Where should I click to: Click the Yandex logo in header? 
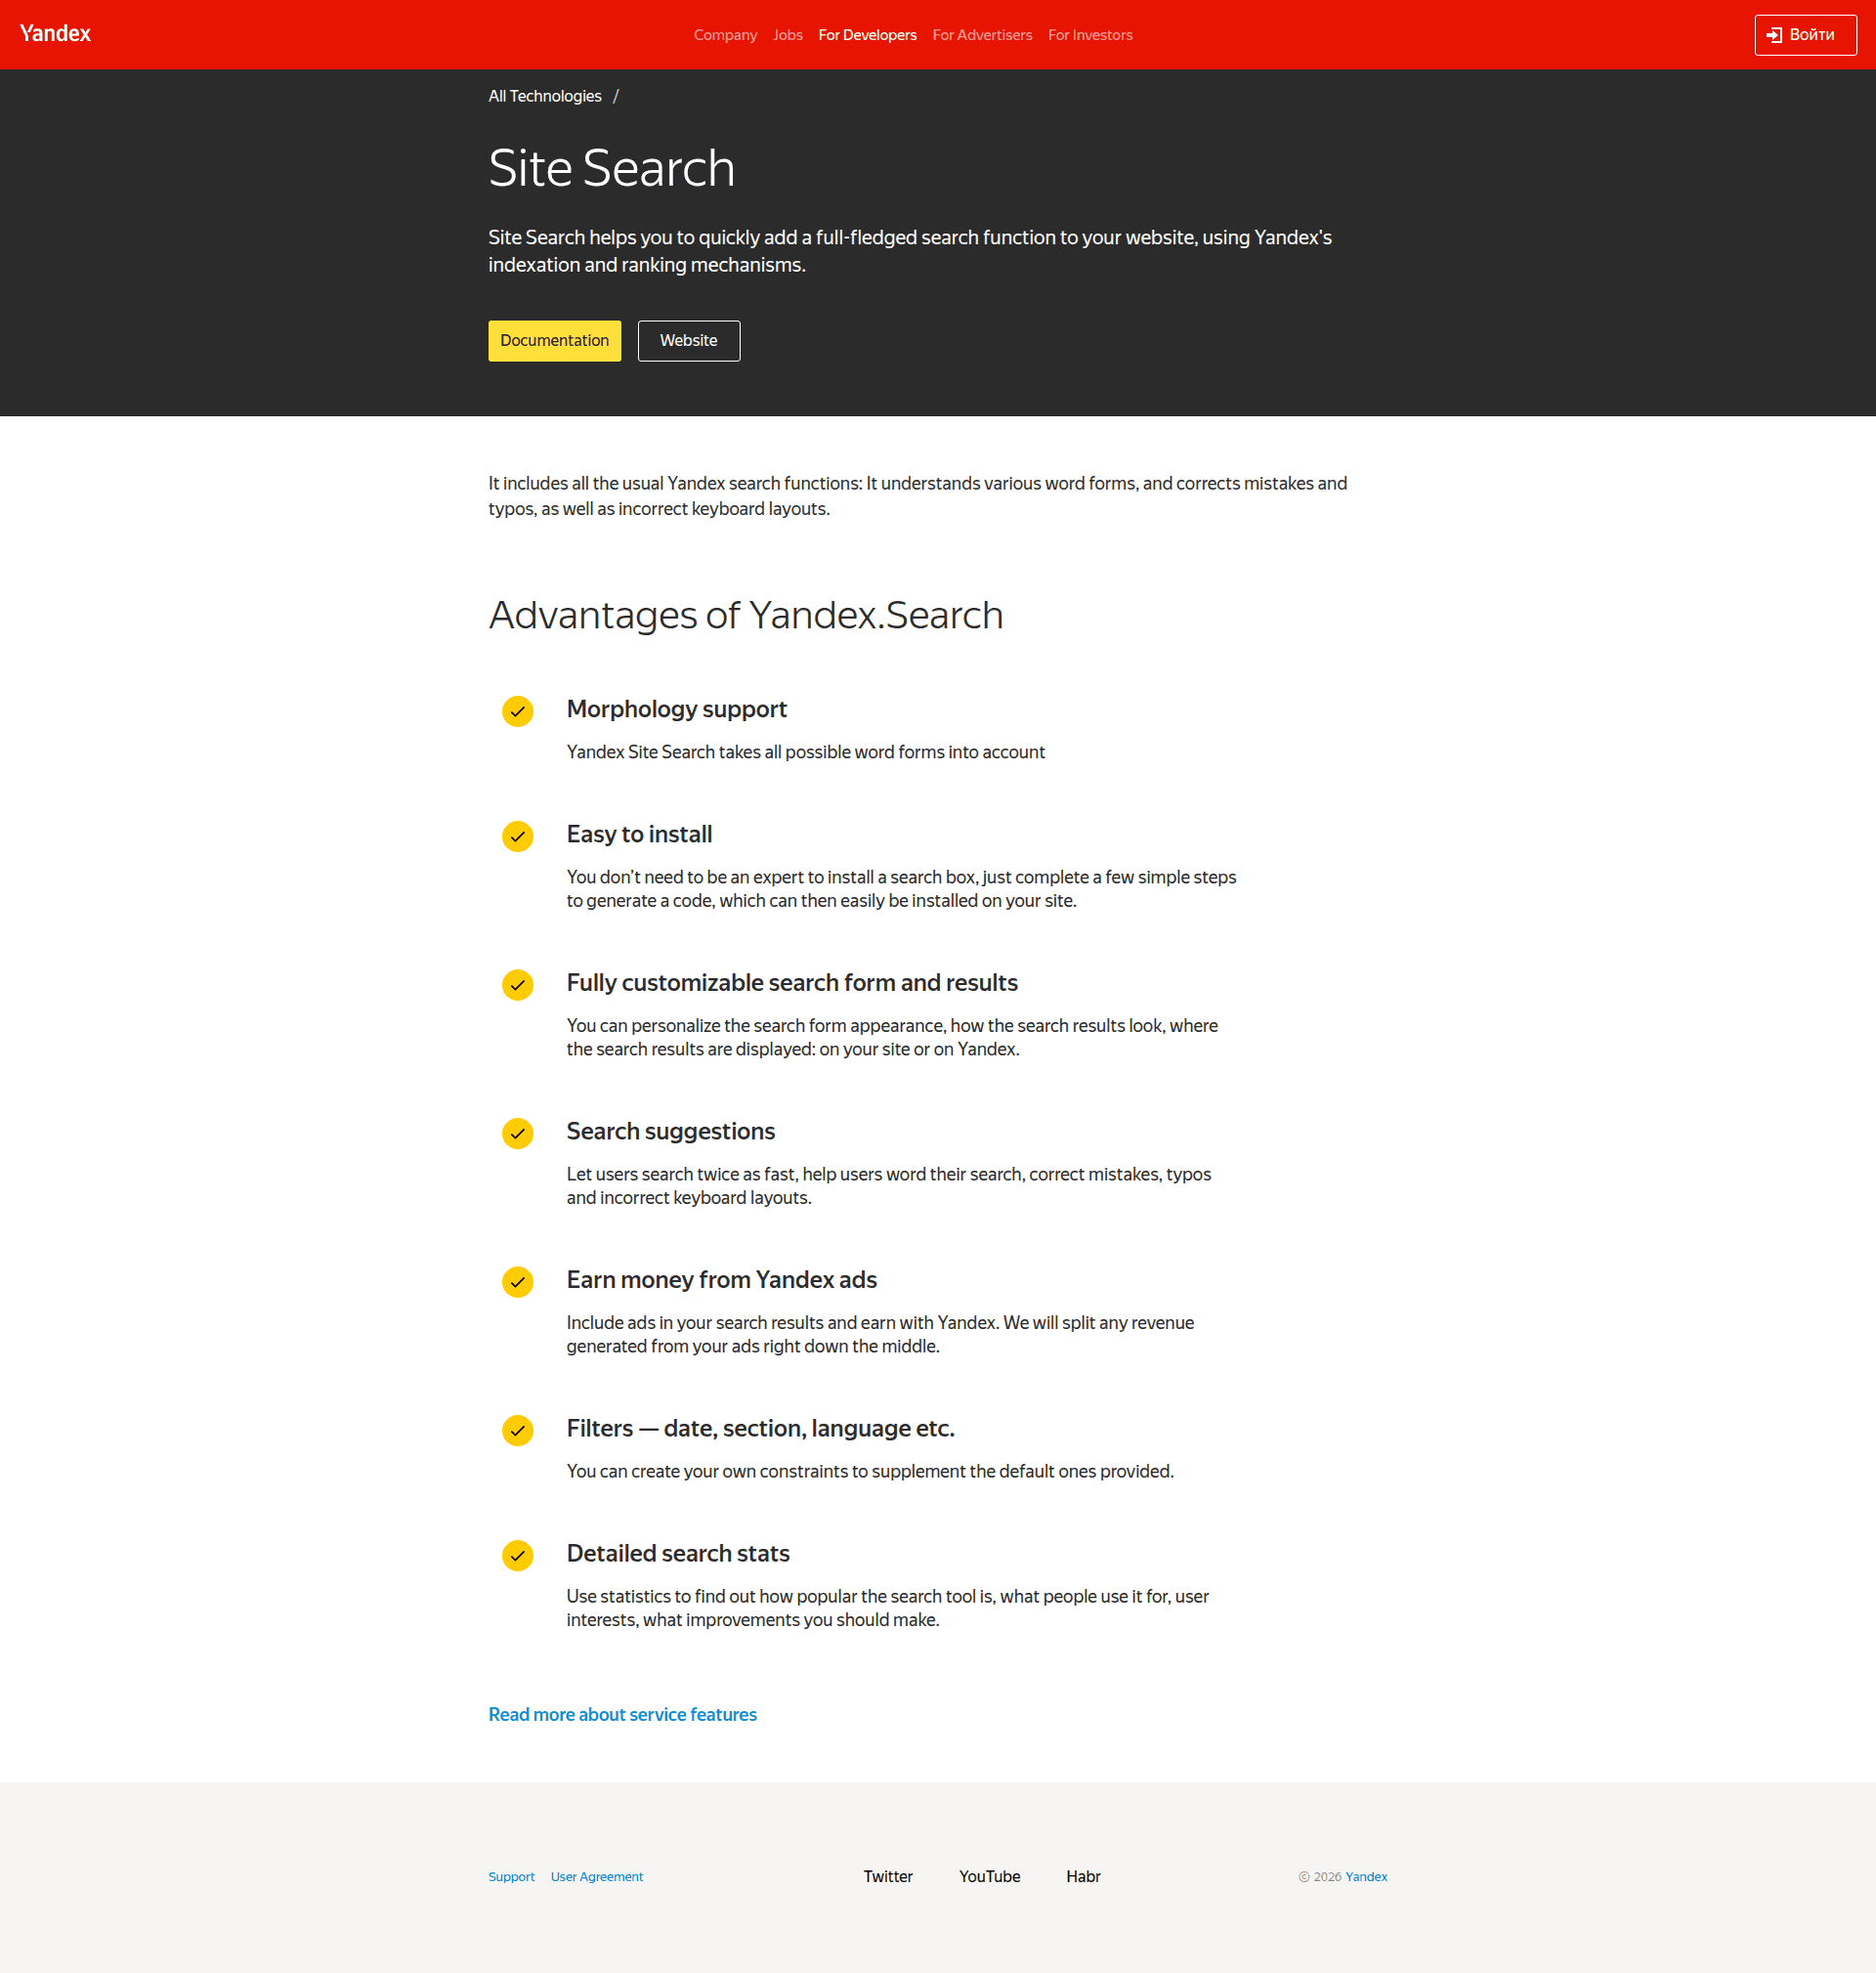tap(55, 34)
